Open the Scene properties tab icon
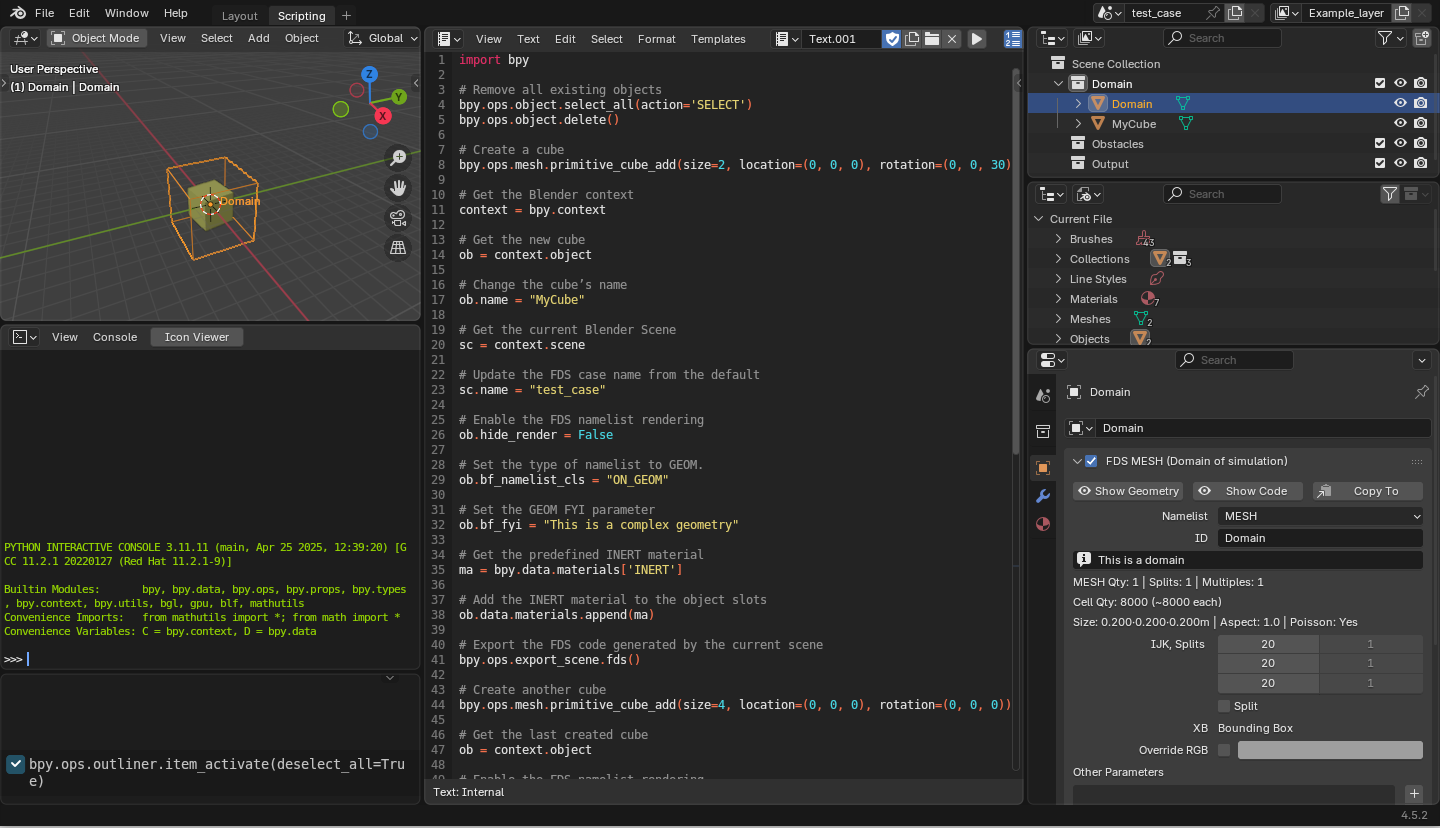Viewport: 1440px width, 828px height. click(1043, 395)
